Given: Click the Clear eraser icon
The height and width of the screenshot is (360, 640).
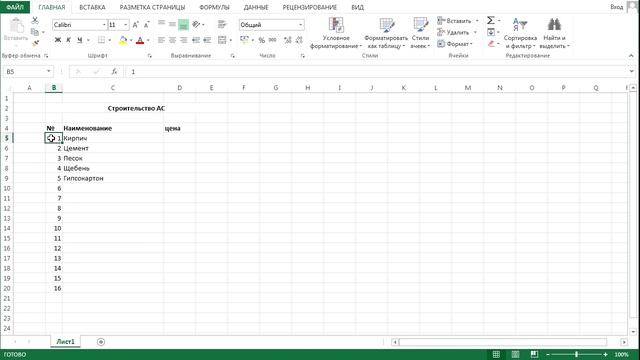Looking at the screenshot, I should point(491,43).
